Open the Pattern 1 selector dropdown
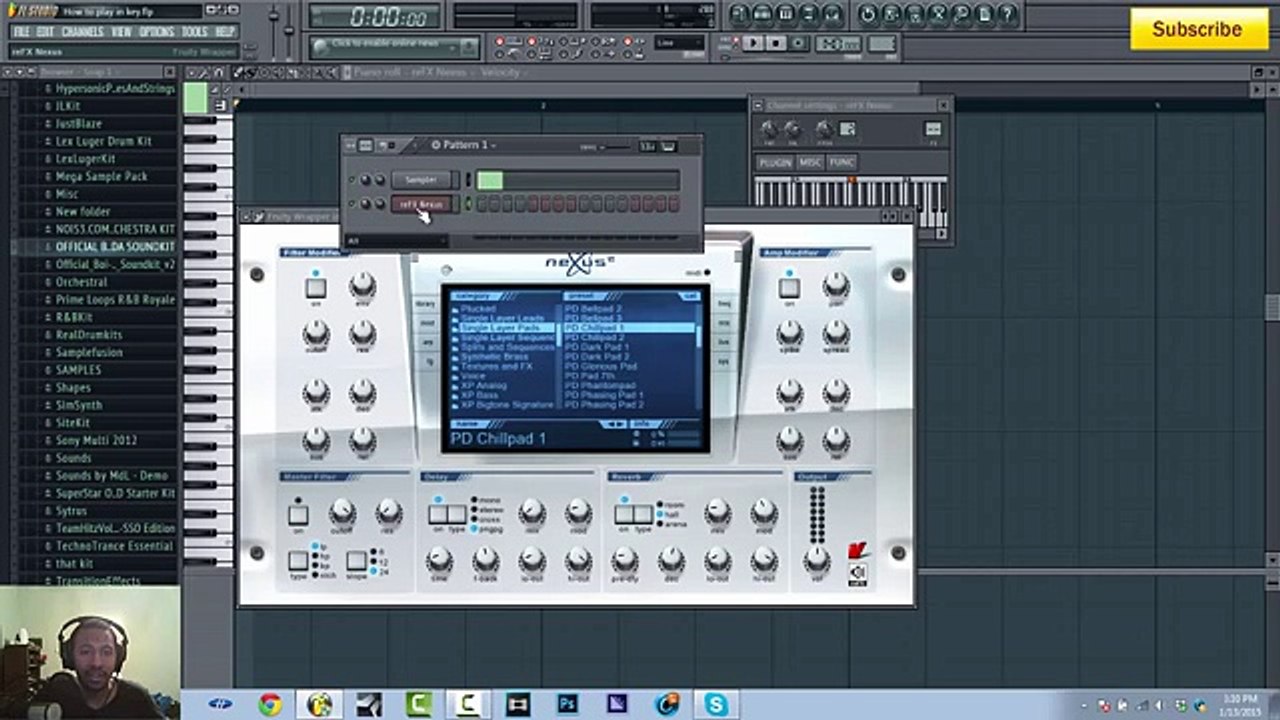Viewport: 1280px width, 720px height. point(465,146)
